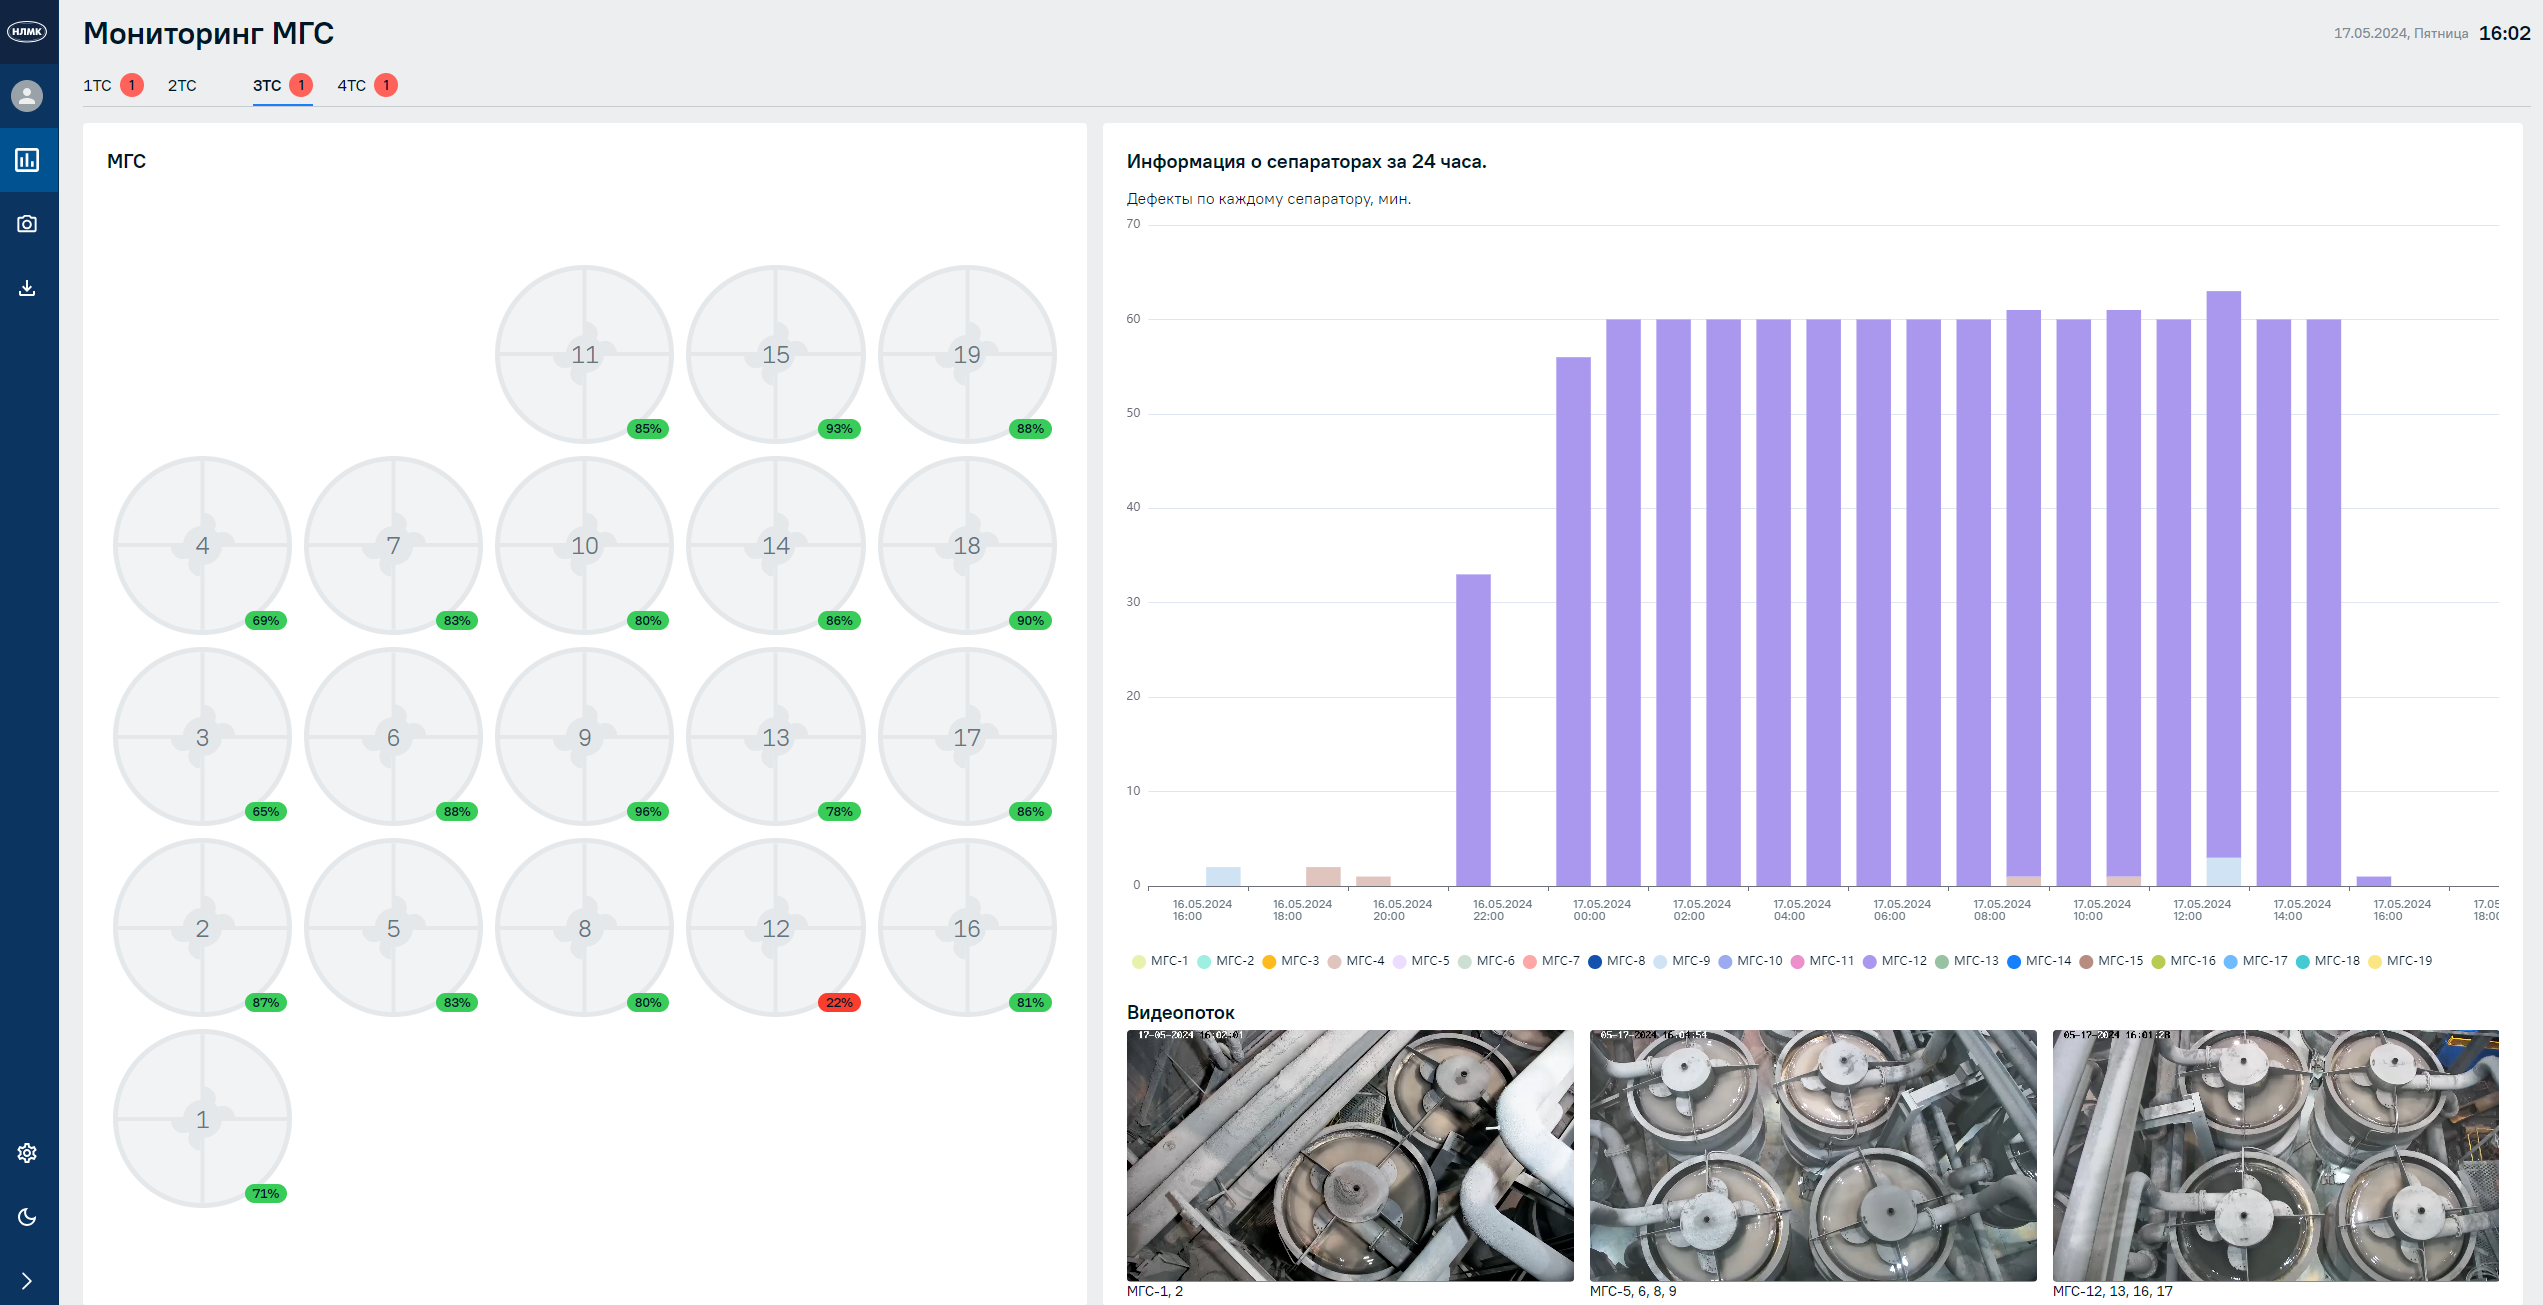This screenshot has width=2543, height=1305.
Task: Select separator 17 circle
Action: (967, 737)
